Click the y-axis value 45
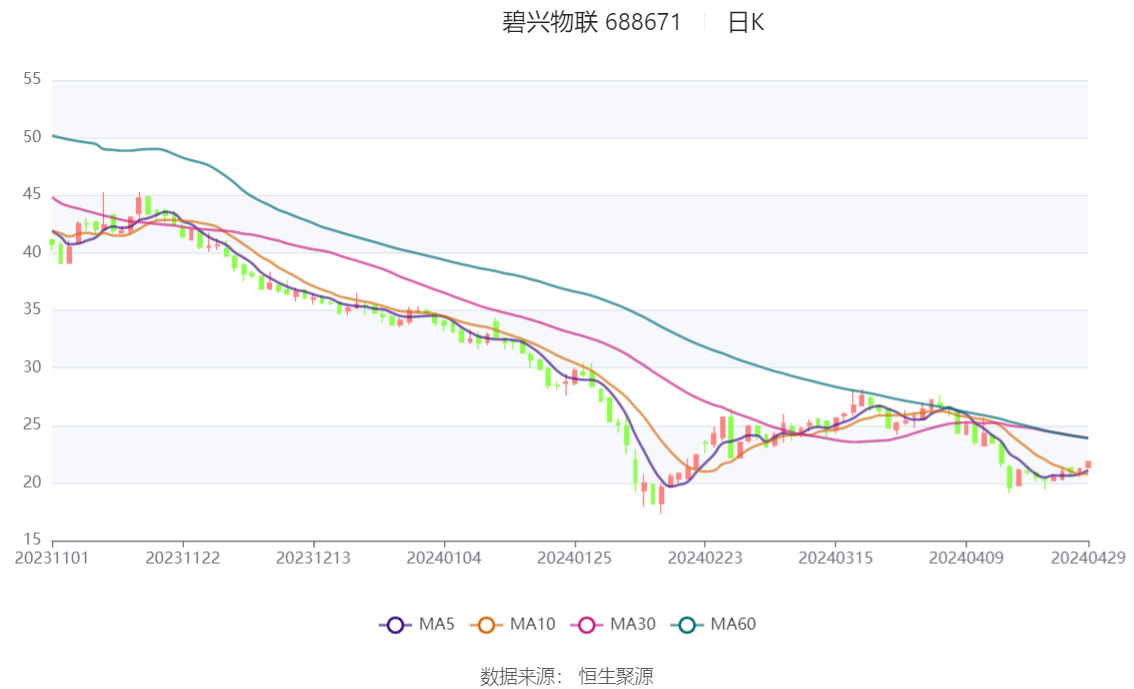 click(x=32, y=194)
